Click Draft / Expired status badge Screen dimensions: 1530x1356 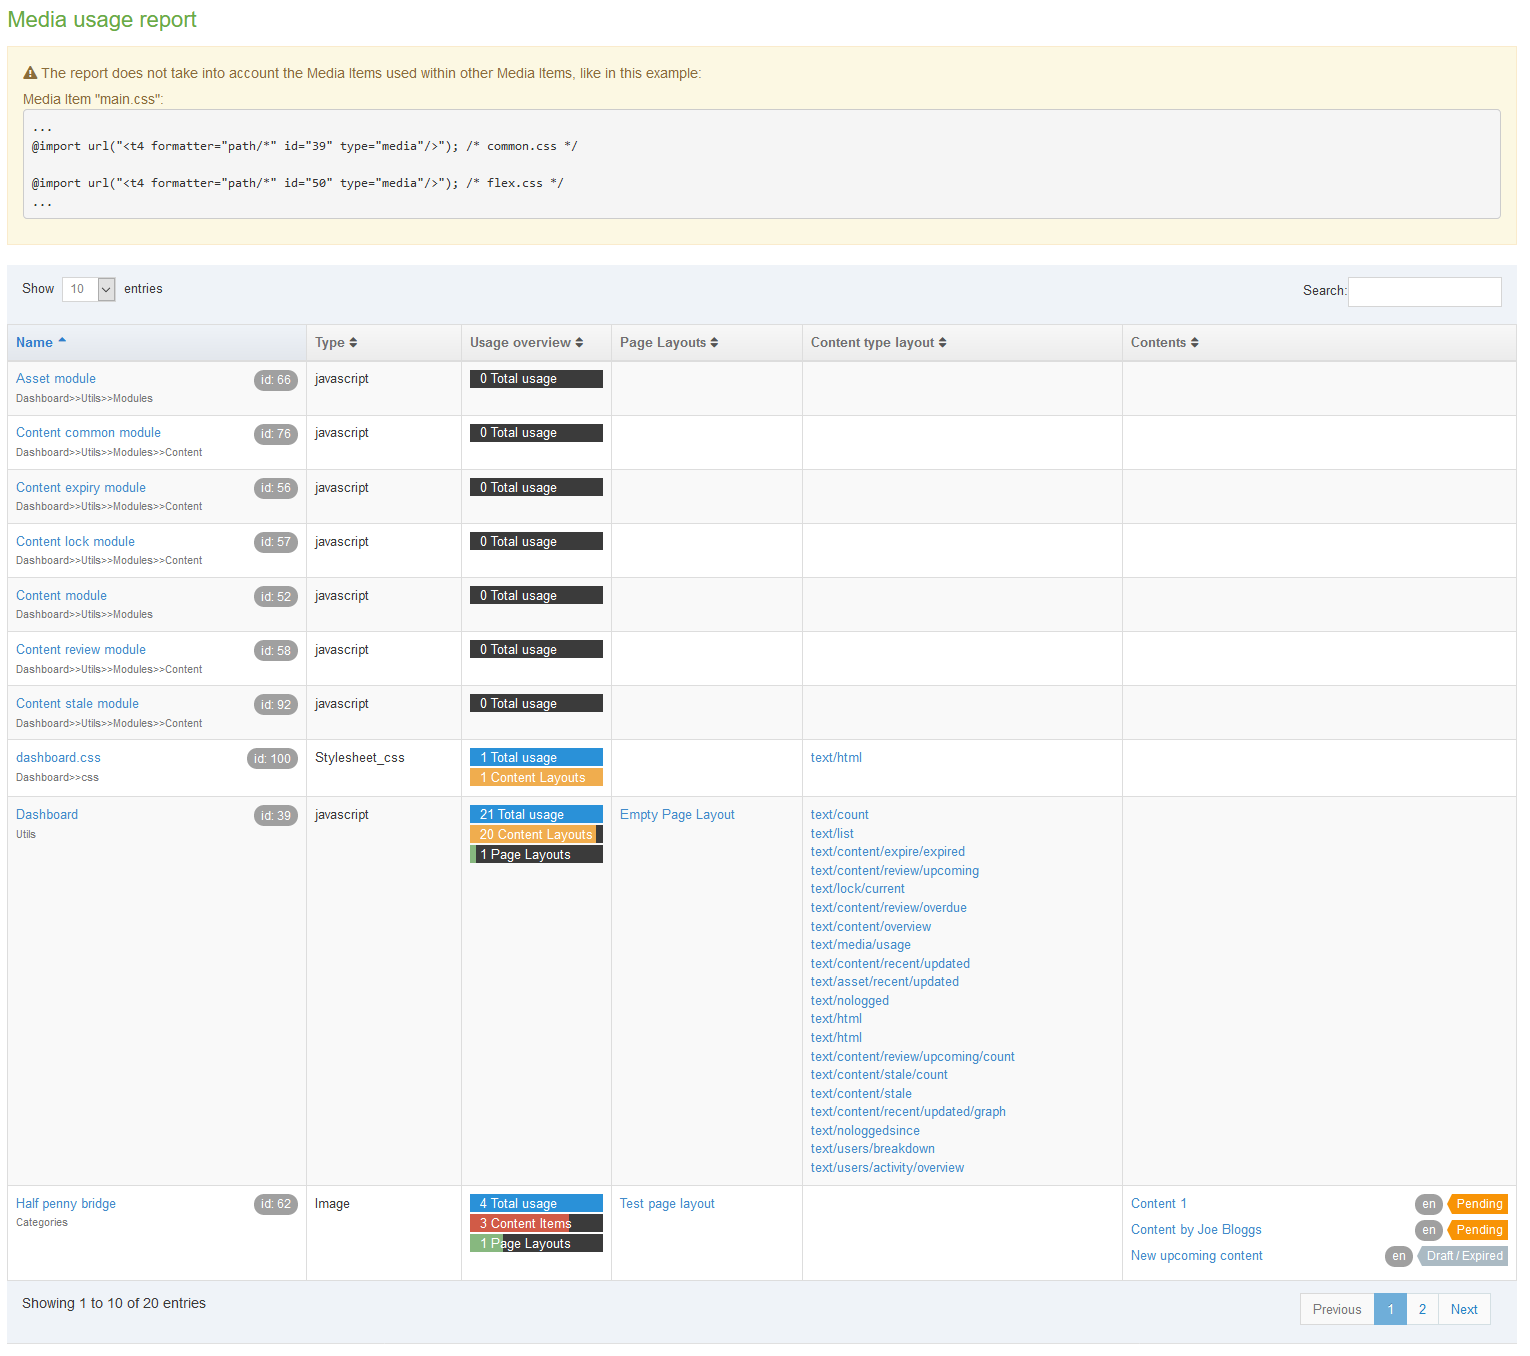pyautogui.click(x=1463, y=1256)
